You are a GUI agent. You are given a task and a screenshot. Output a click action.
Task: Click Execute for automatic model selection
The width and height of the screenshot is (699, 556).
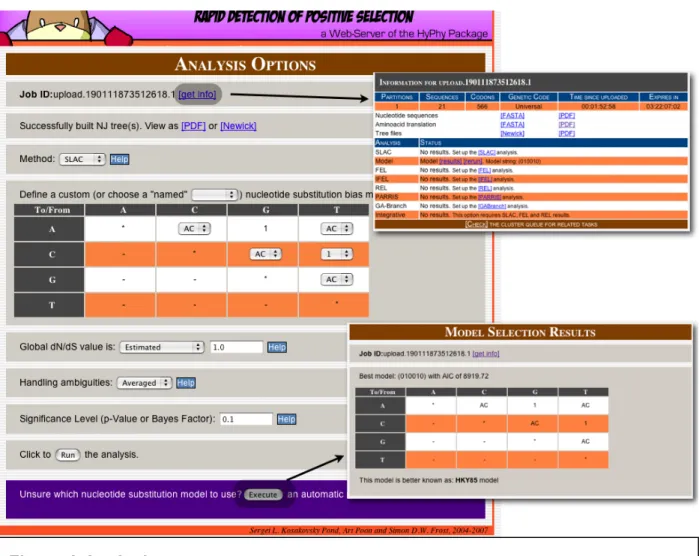(263, 494)
